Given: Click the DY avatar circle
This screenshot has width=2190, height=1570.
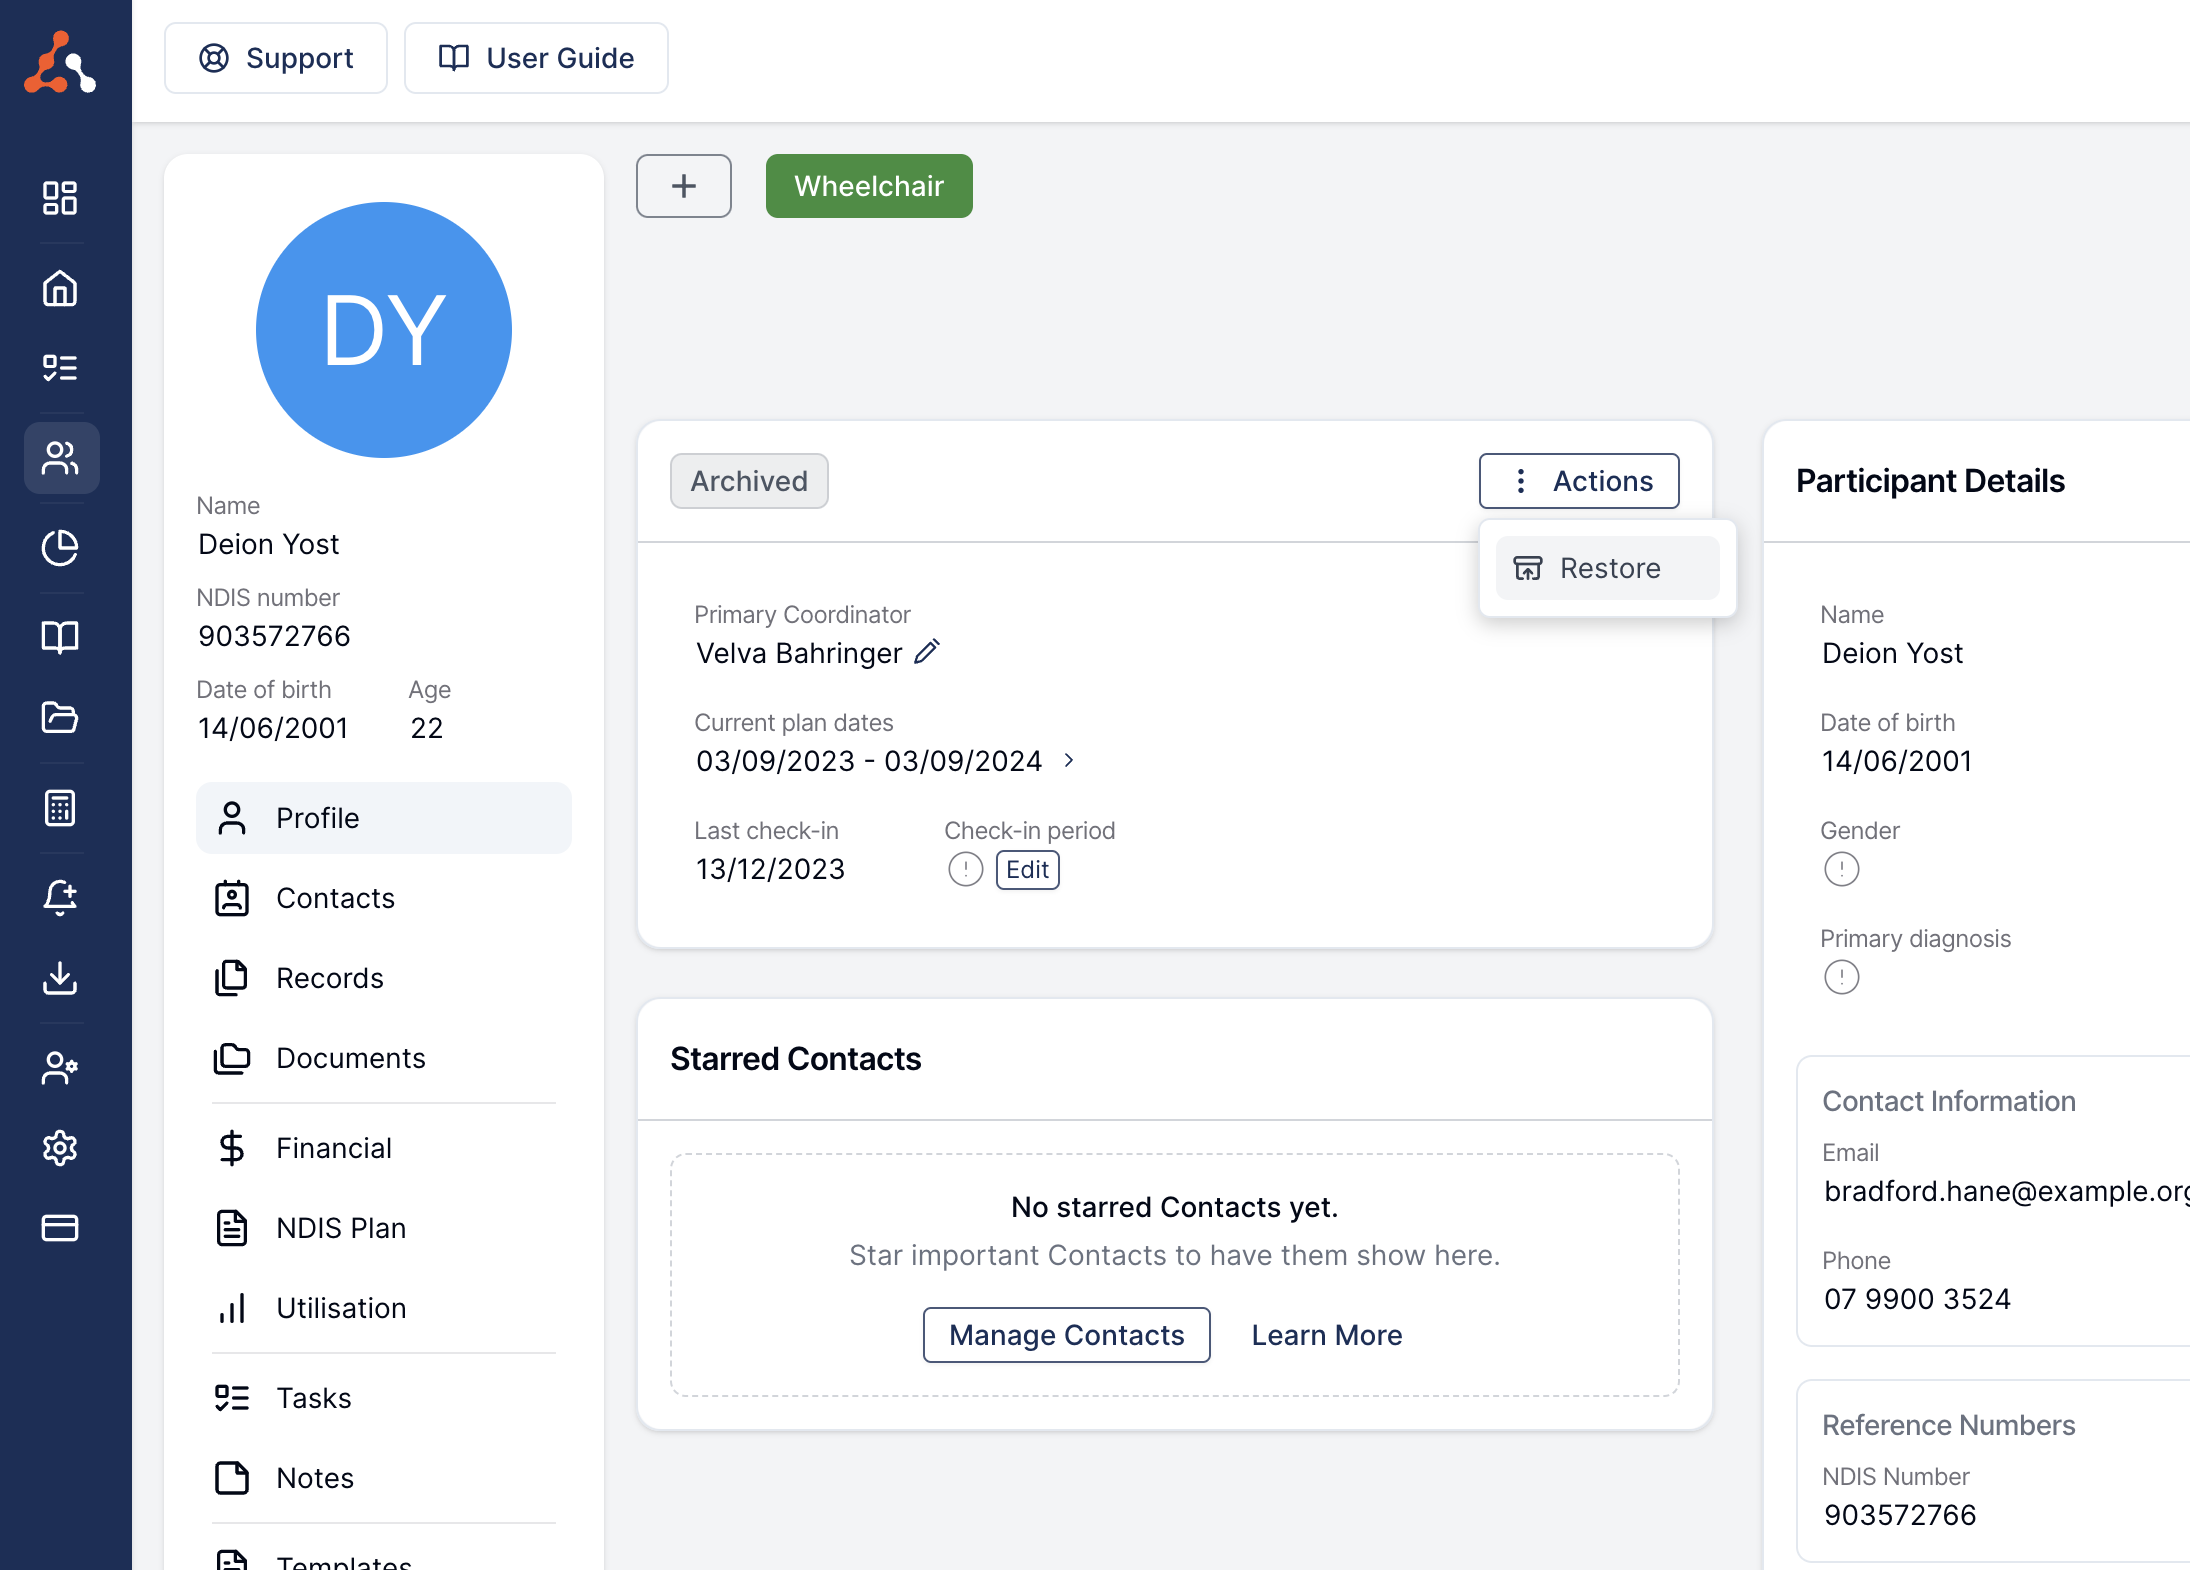Looking at the screenshot, I should coord(384,330).
